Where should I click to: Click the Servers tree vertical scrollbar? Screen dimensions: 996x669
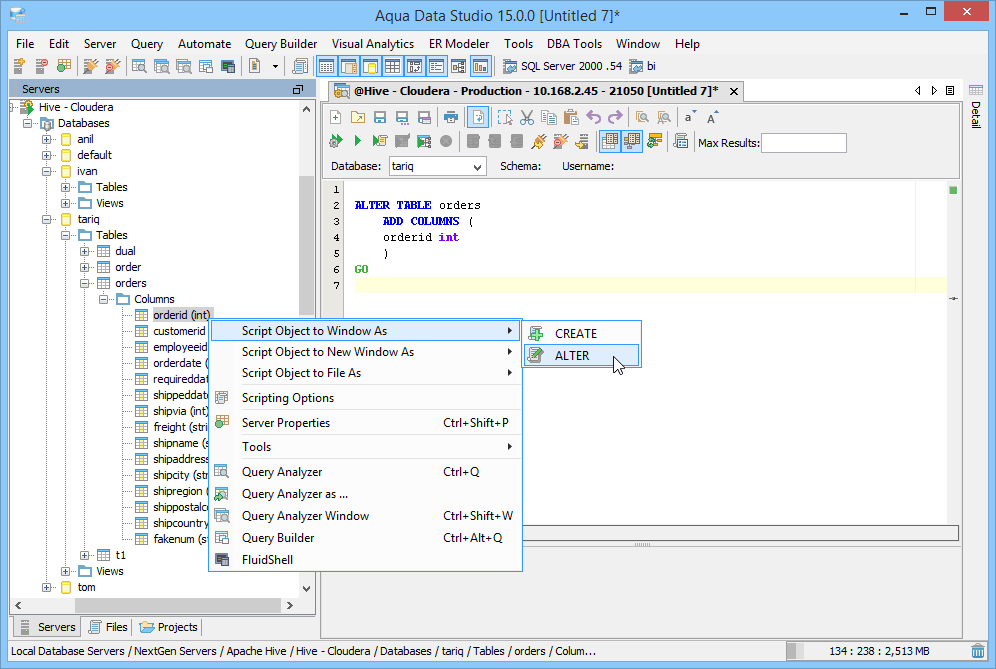(307, 245)
